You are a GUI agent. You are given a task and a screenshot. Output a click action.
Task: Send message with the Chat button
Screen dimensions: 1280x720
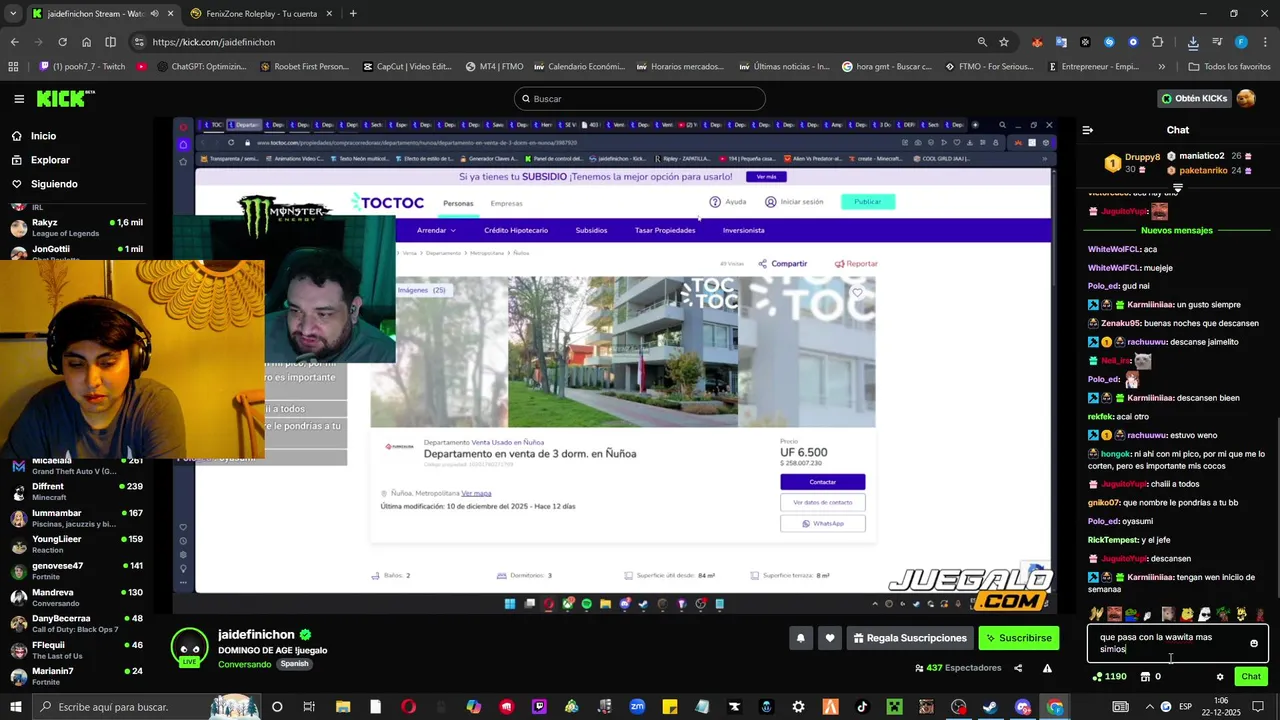pos(1251,677)
